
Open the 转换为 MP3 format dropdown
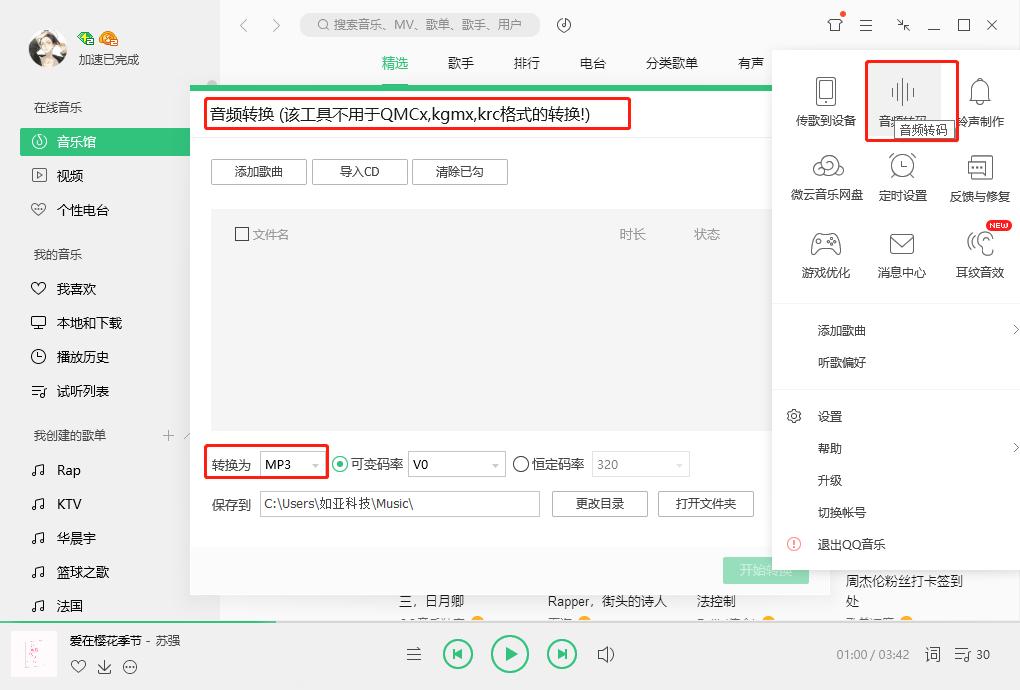tap(290, 463)
